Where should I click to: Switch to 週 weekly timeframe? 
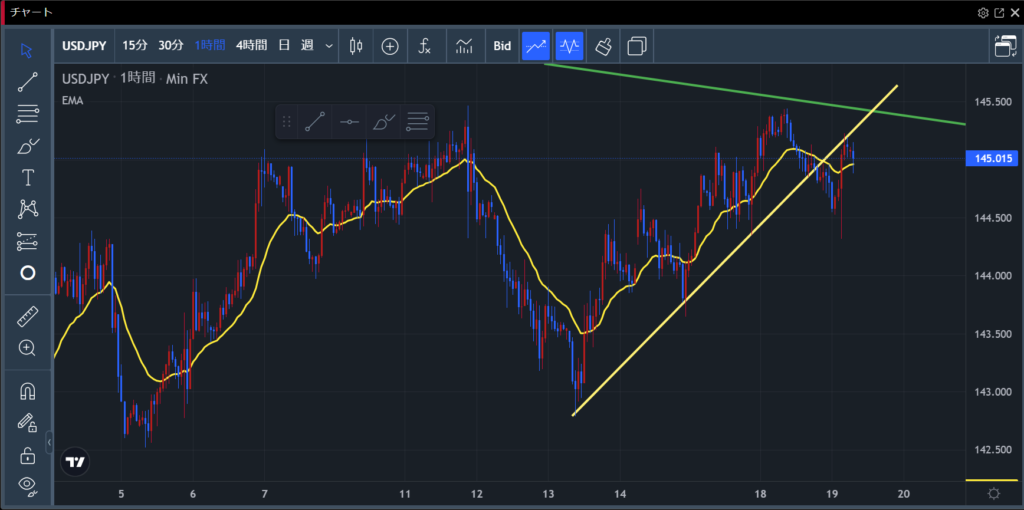(x=307, y=46)
